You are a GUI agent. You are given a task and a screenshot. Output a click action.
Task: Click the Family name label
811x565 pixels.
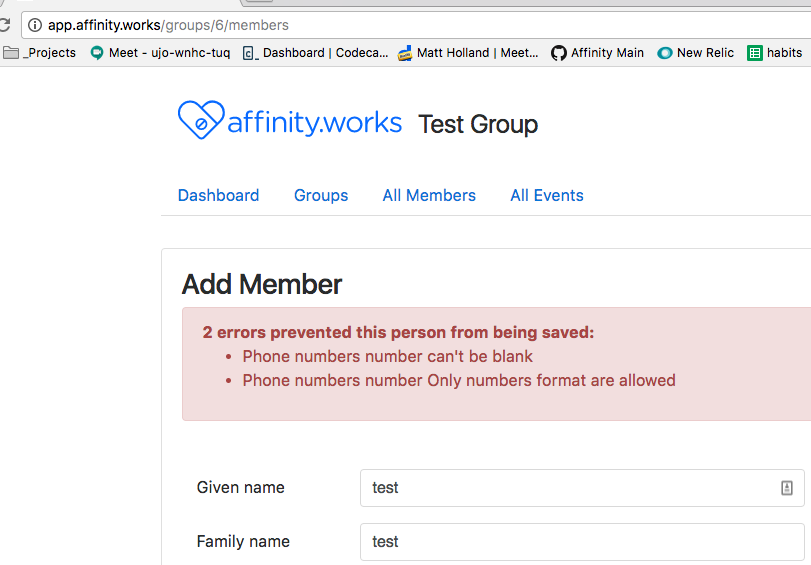[243, 541]
